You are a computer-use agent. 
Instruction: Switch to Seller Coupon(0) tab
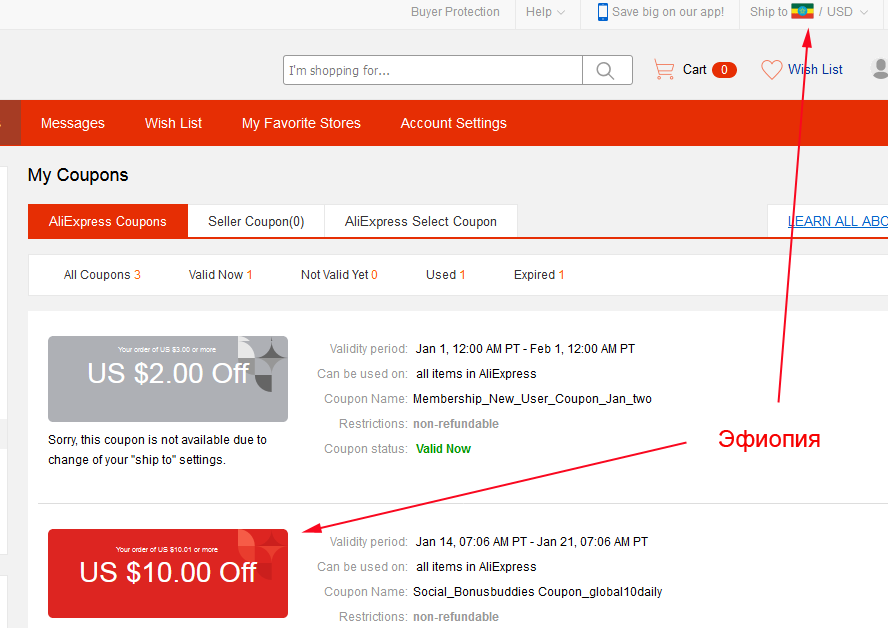pyautogui.click(x=256, y=221)
